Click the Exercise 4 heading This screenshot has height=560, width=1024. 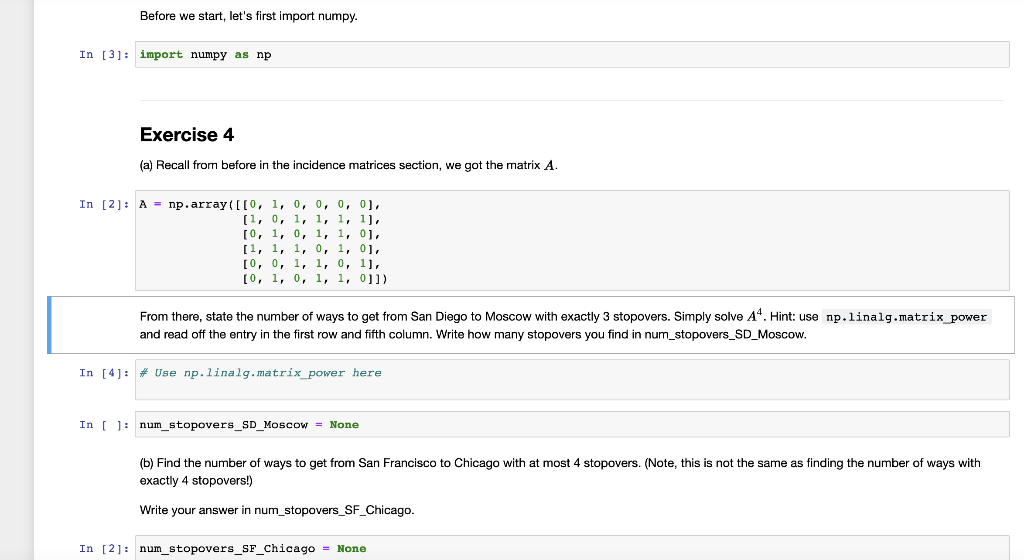(187, 134)
